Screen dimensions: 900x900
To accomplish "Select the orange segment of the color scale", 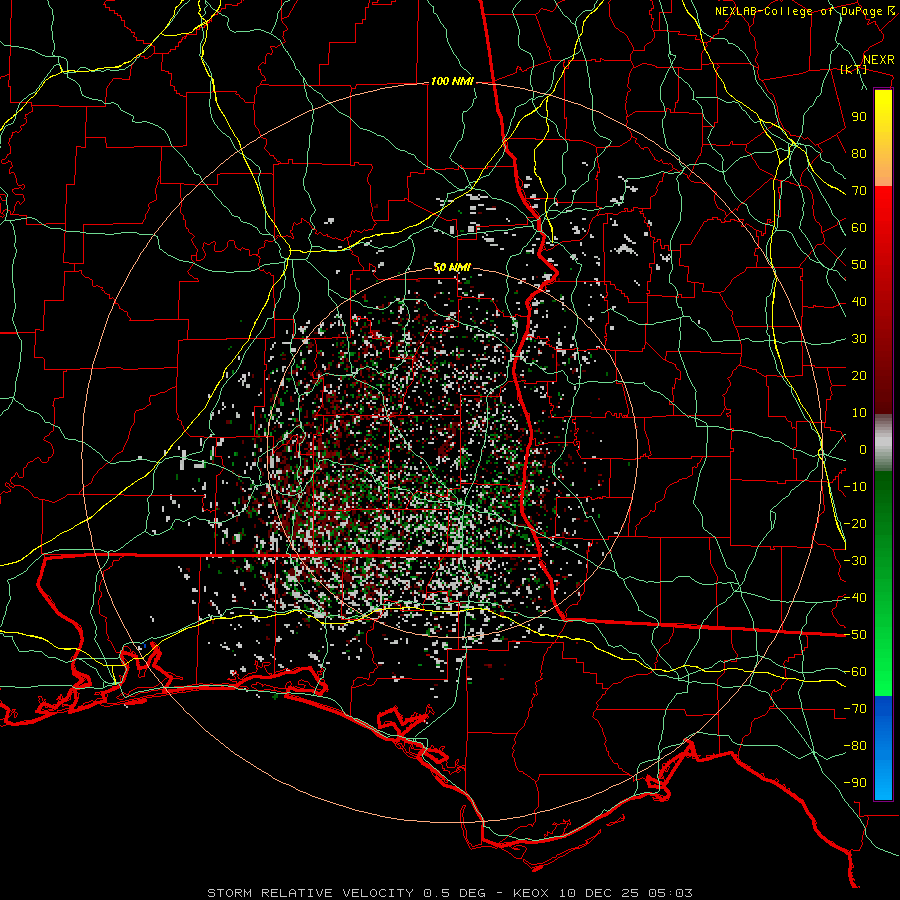I will pyautogui.click(x=883, y=170).
